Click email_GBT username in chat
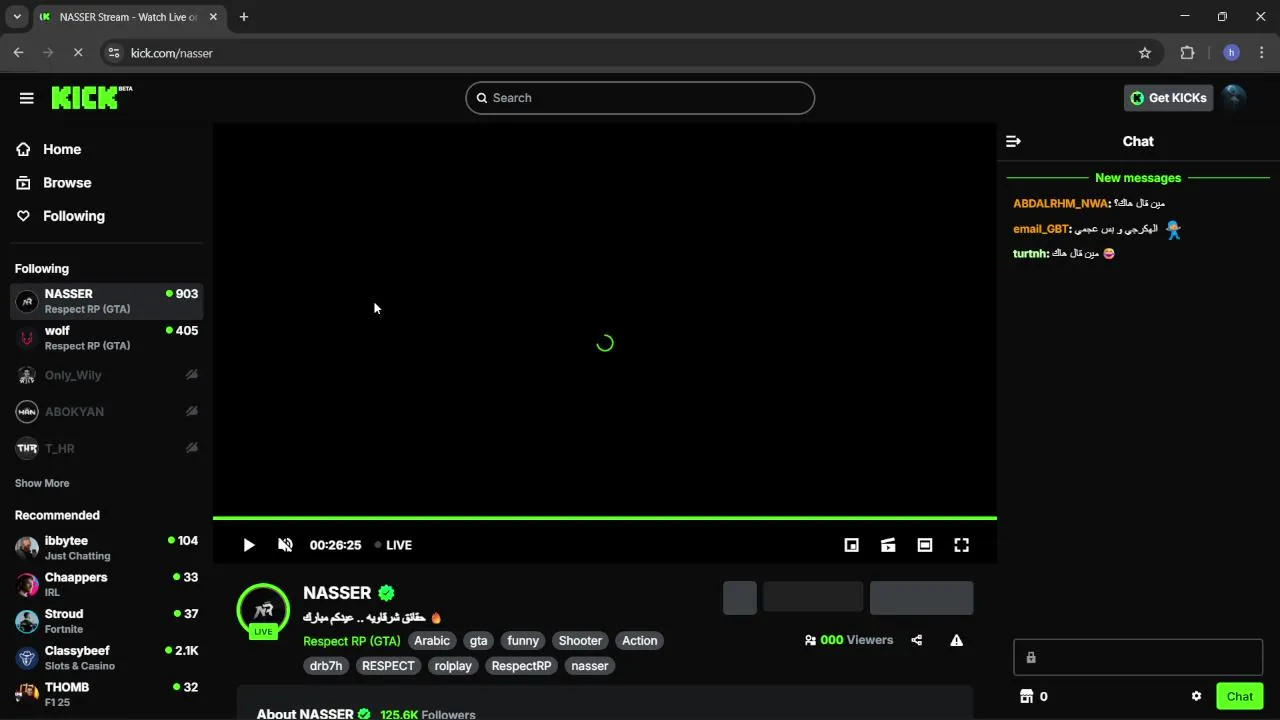Viewport: 1280px width, 720px height. pos(1041,229)
